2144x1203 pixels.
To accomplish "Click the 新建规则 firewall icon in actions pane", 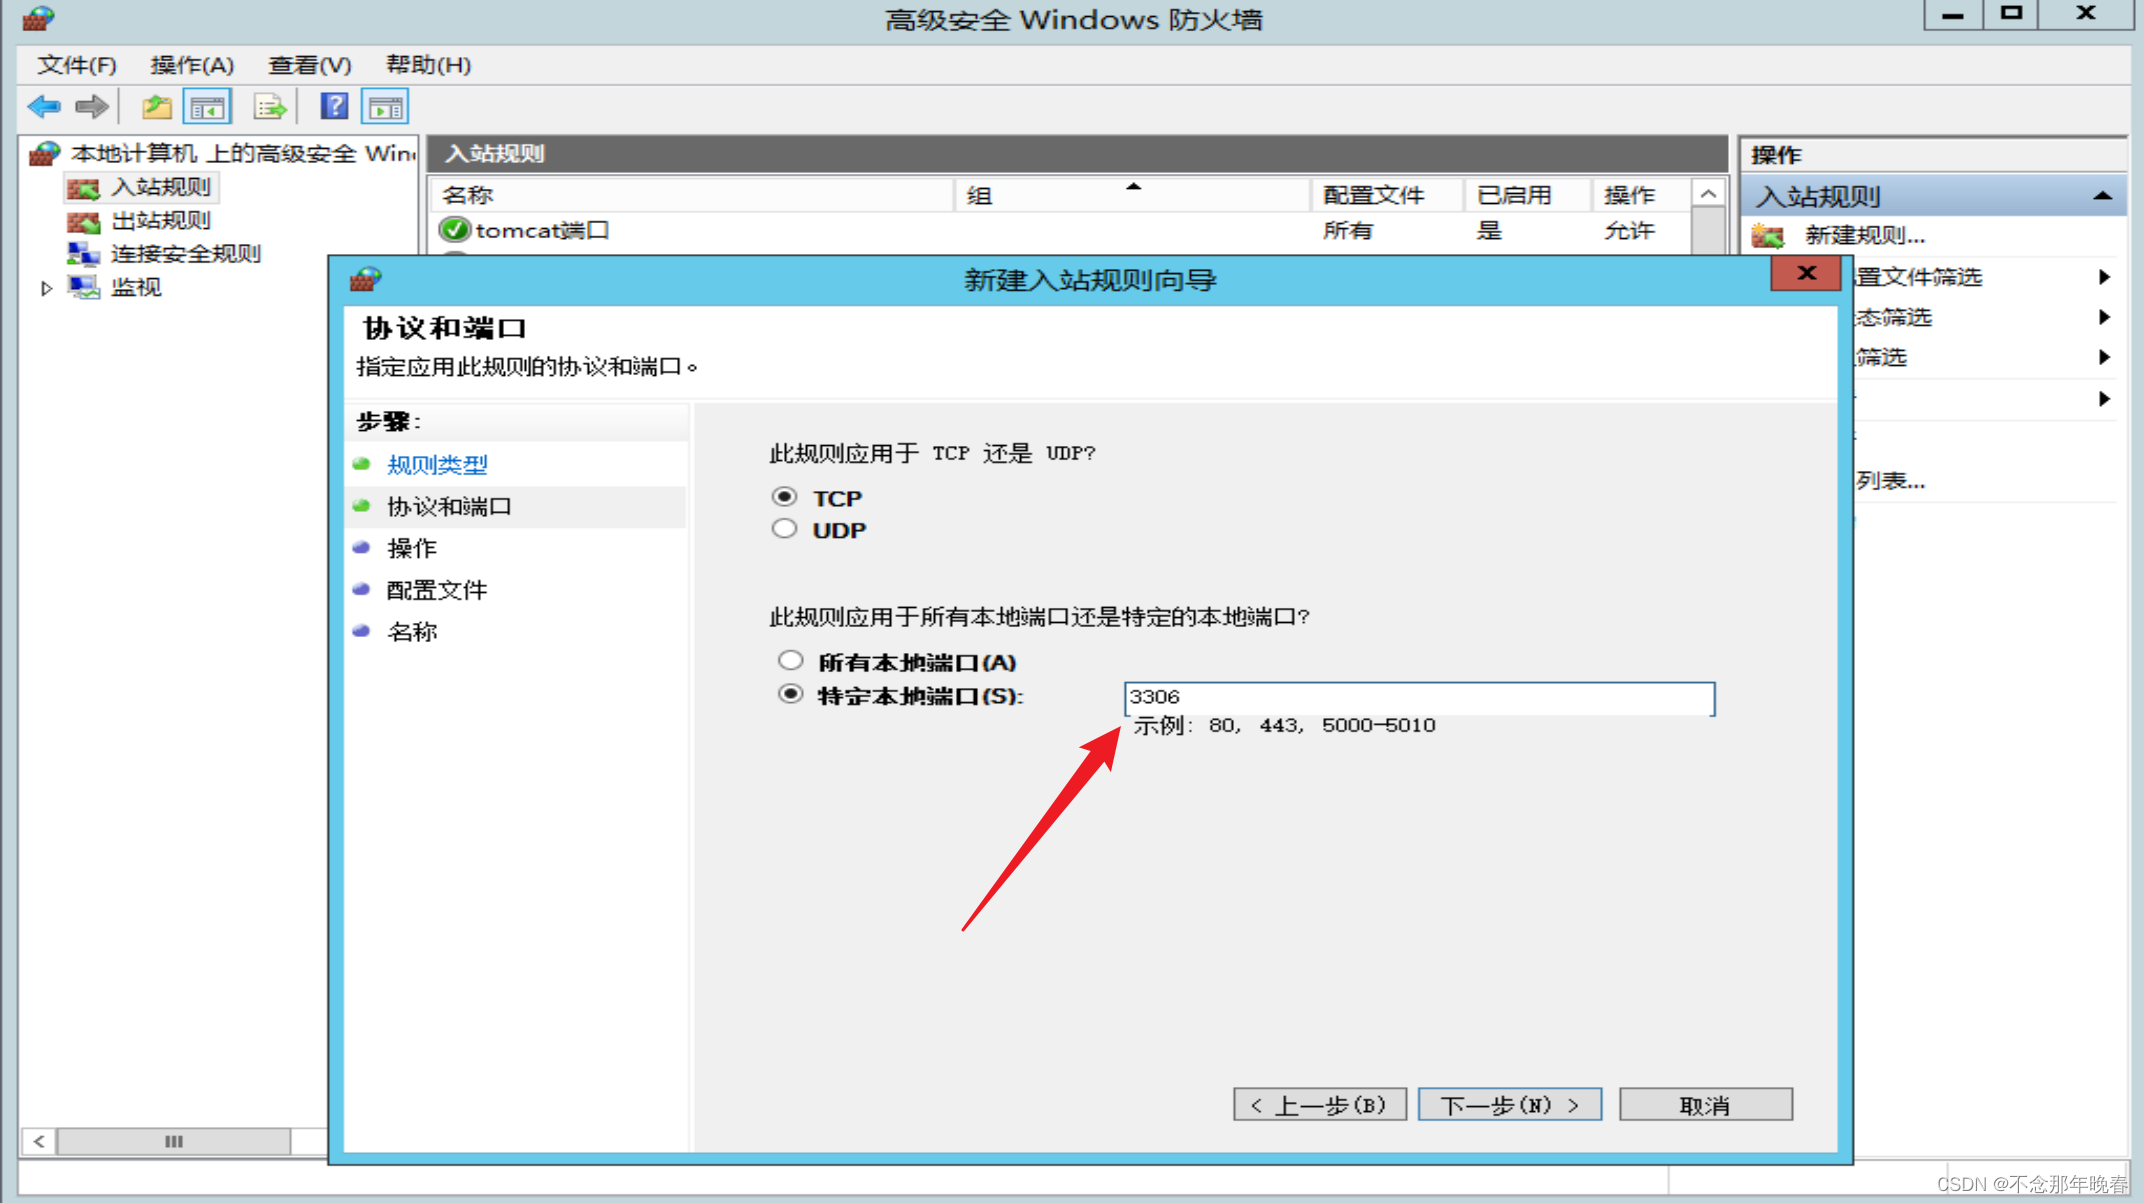I will tap(1768, 236).
